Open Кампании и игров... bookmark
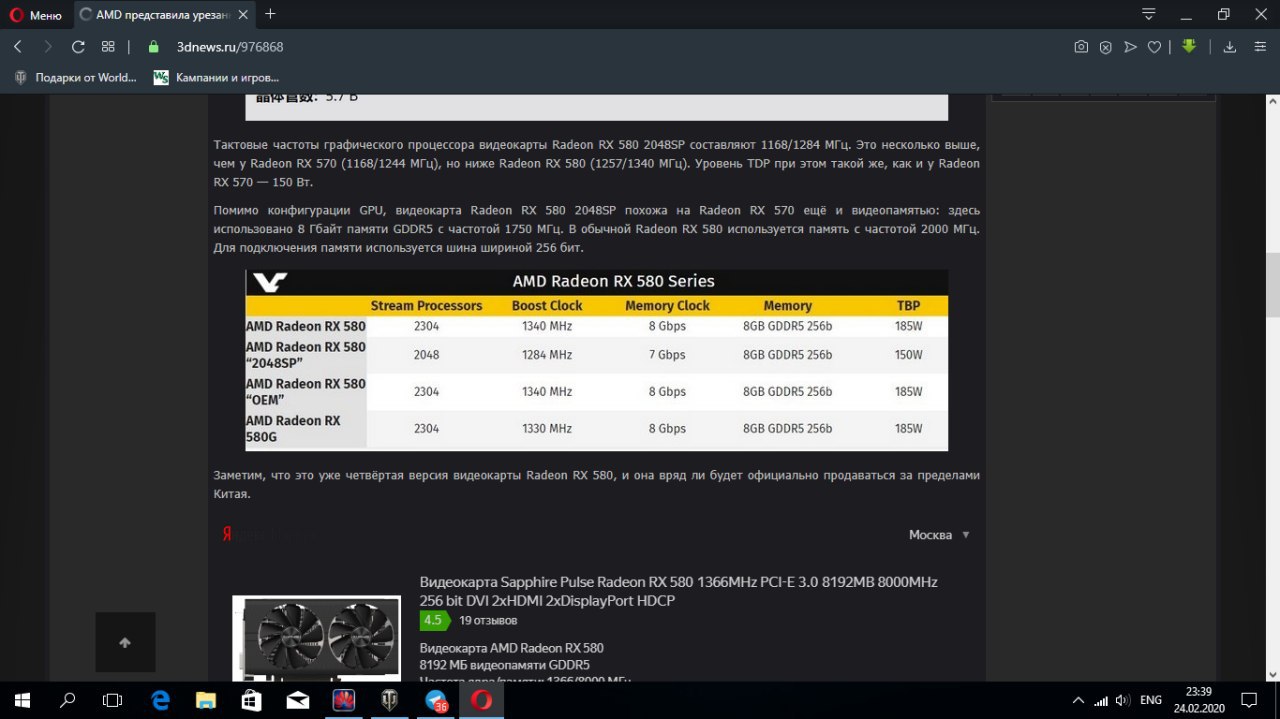 (x=216, y=77)
